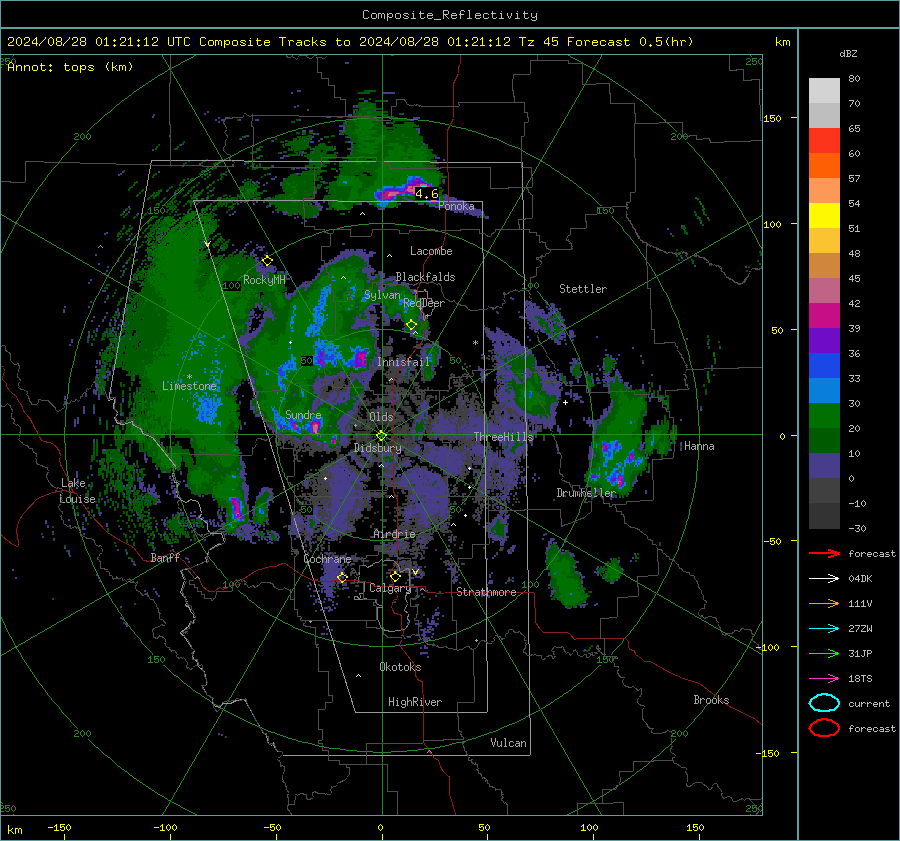
Task: Click the light gray 70-80 dBZ swatch
Action: click(824, 91)
